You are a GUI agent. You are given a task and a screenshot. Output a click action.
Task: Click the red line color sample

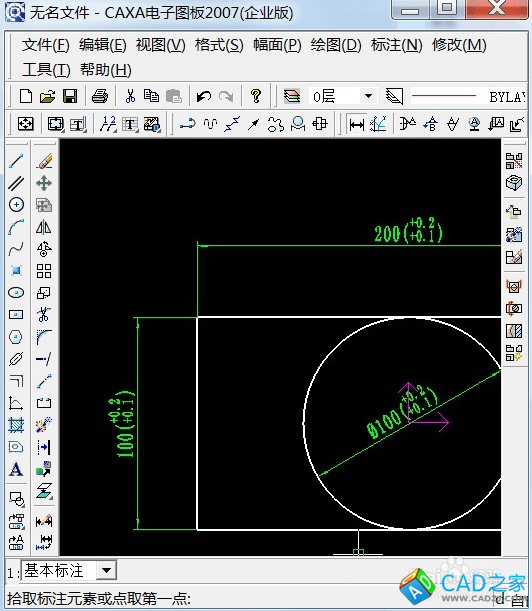444,96
